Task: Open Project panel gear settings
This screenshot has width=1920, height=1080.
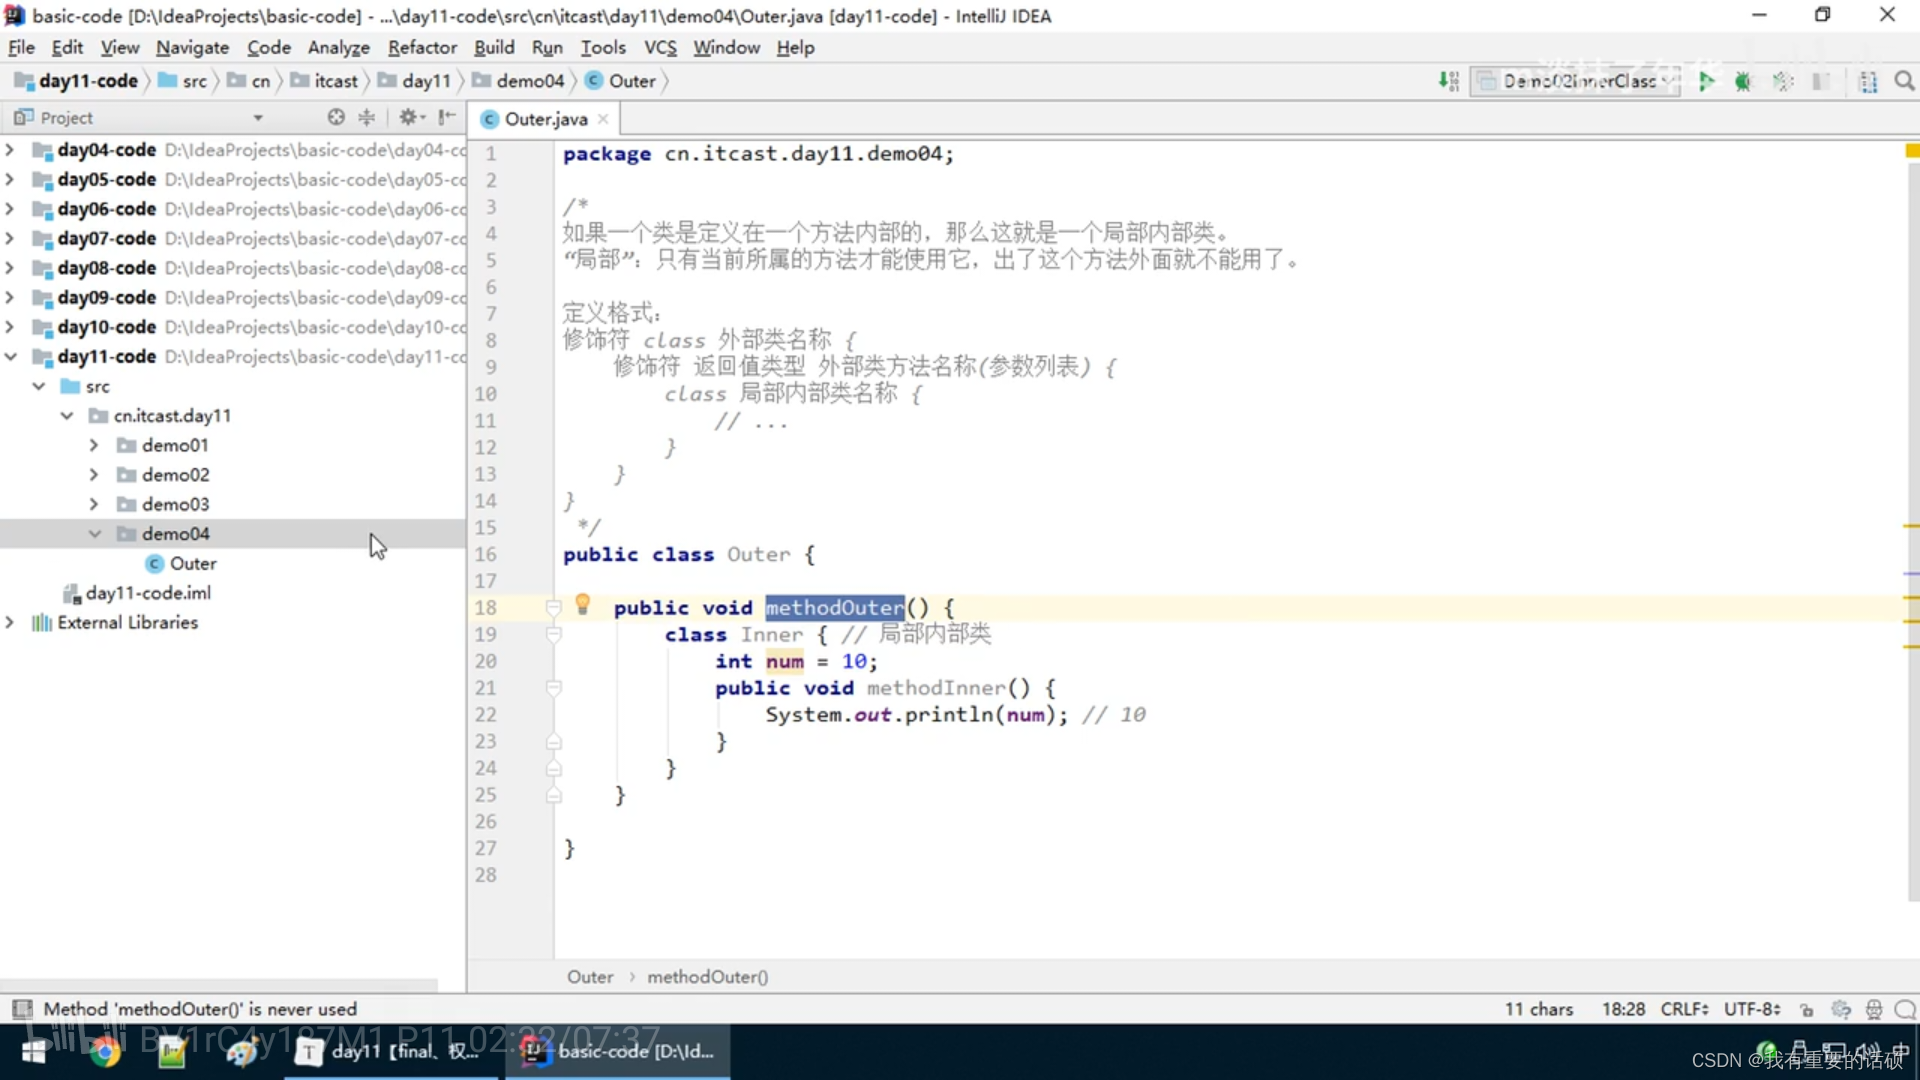Action: point(411,117)
